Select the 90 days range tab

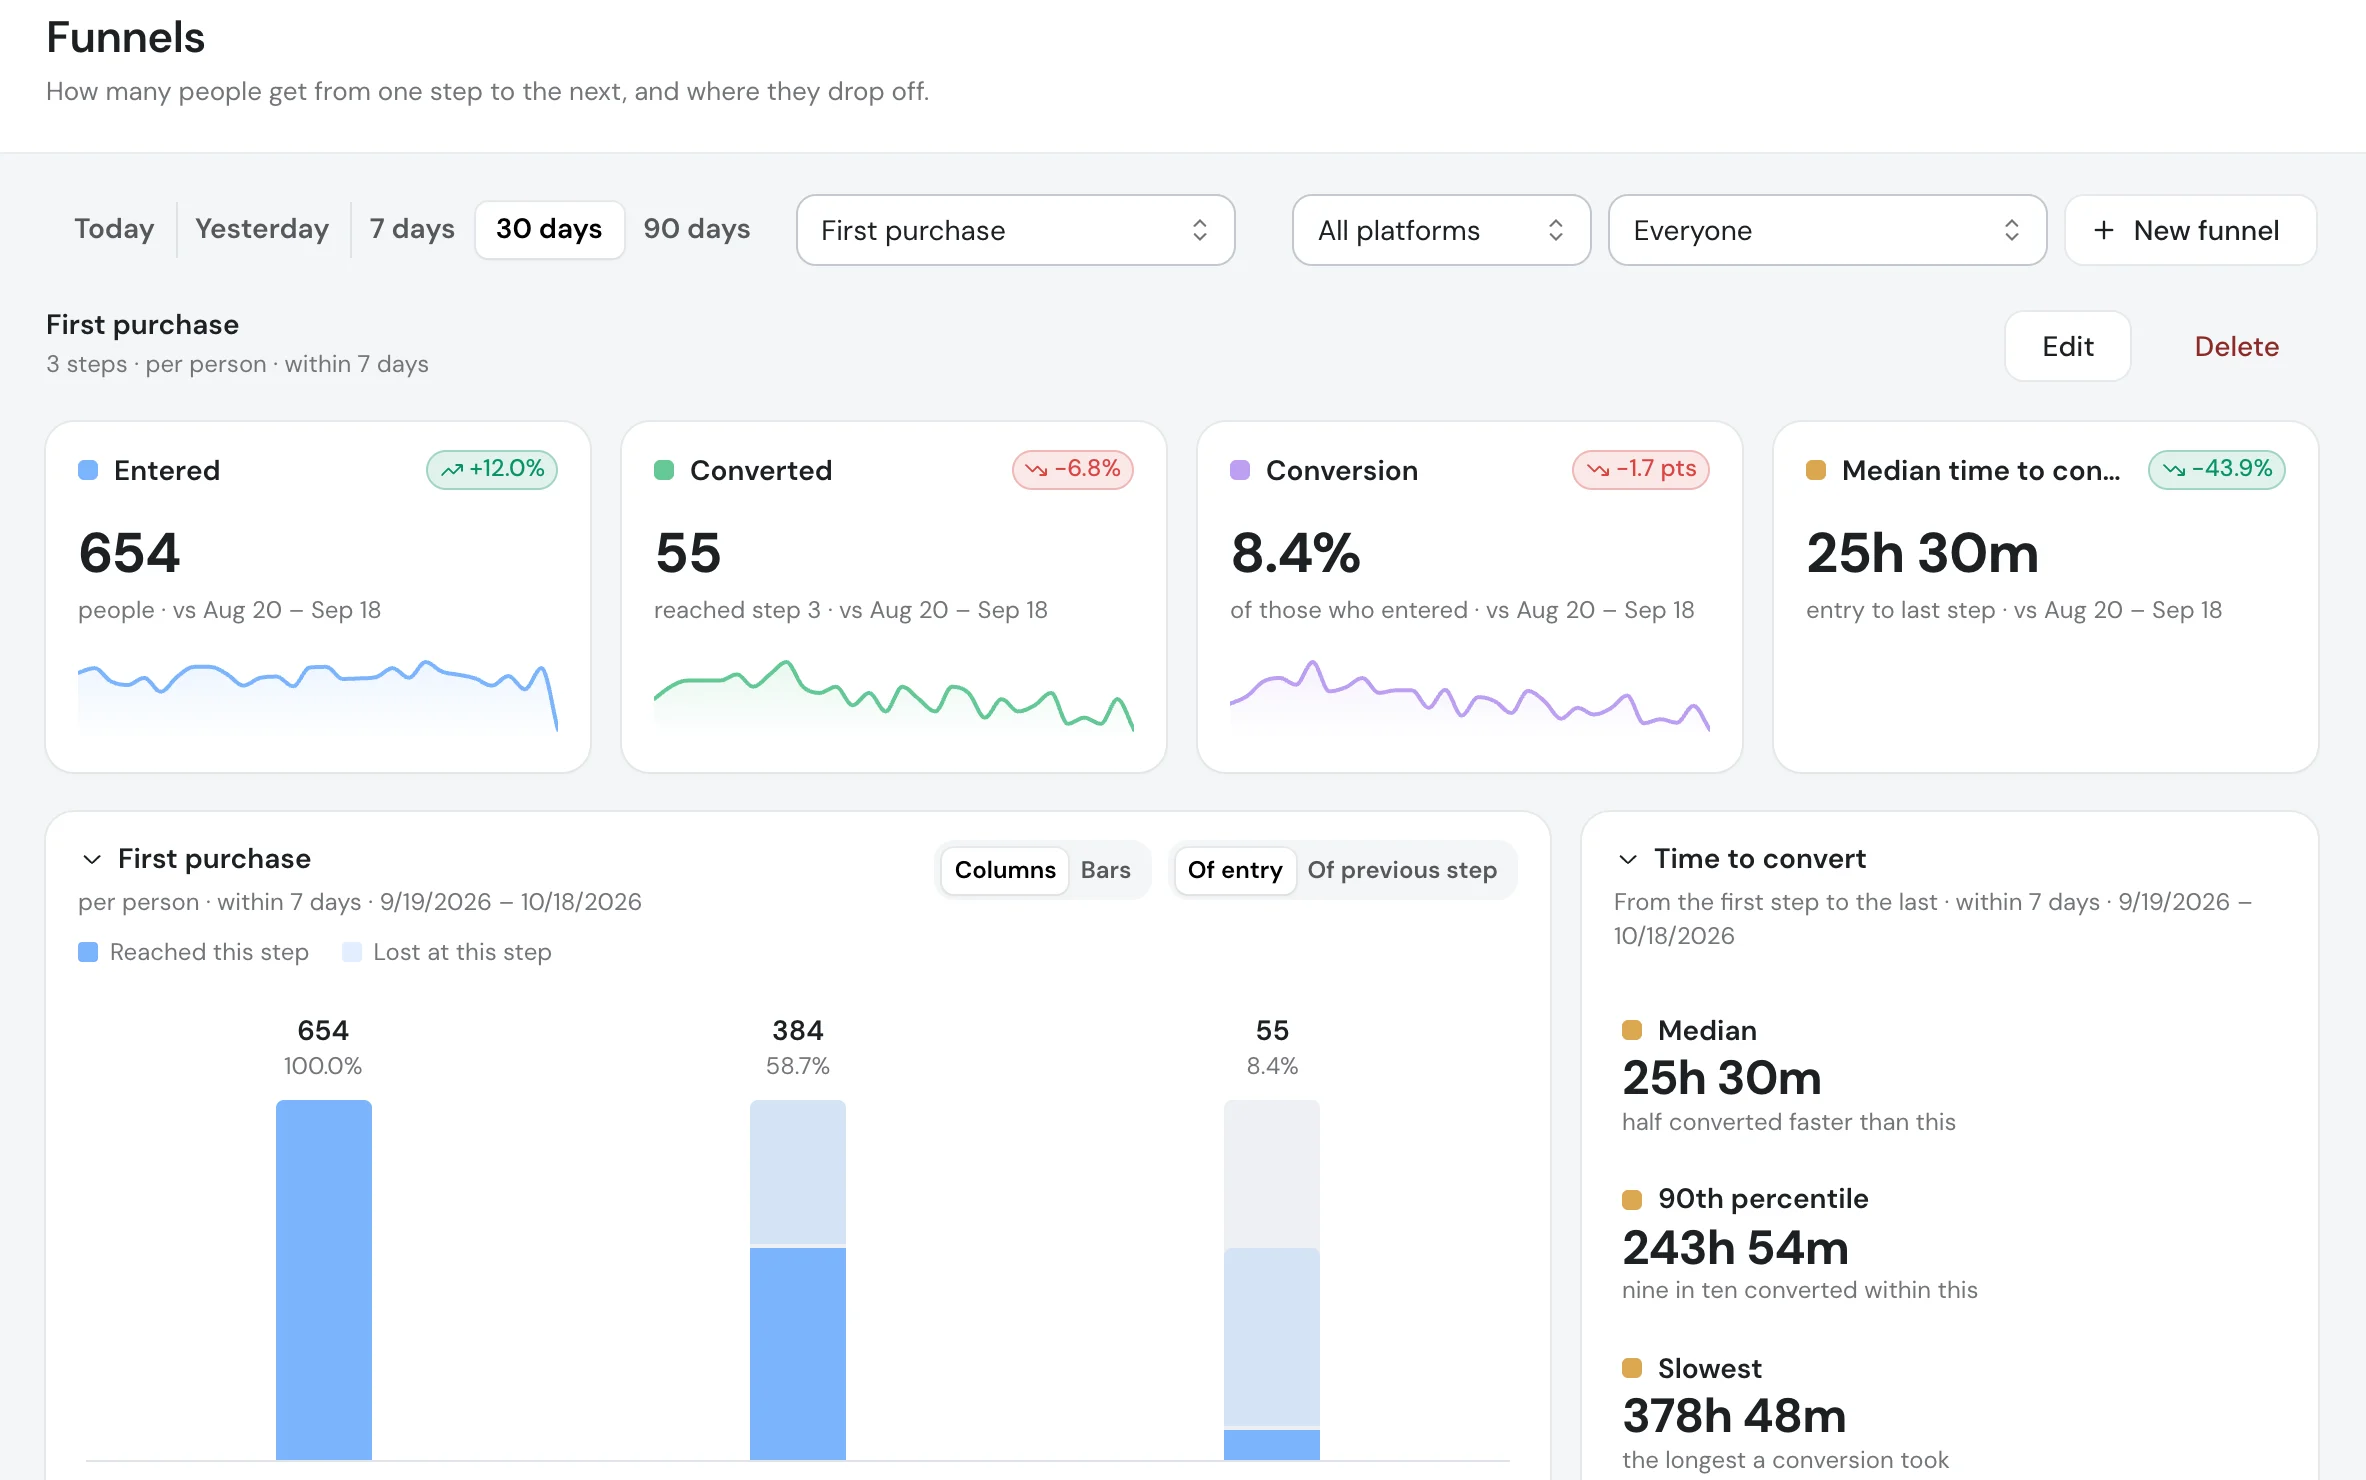click(697, 229)
